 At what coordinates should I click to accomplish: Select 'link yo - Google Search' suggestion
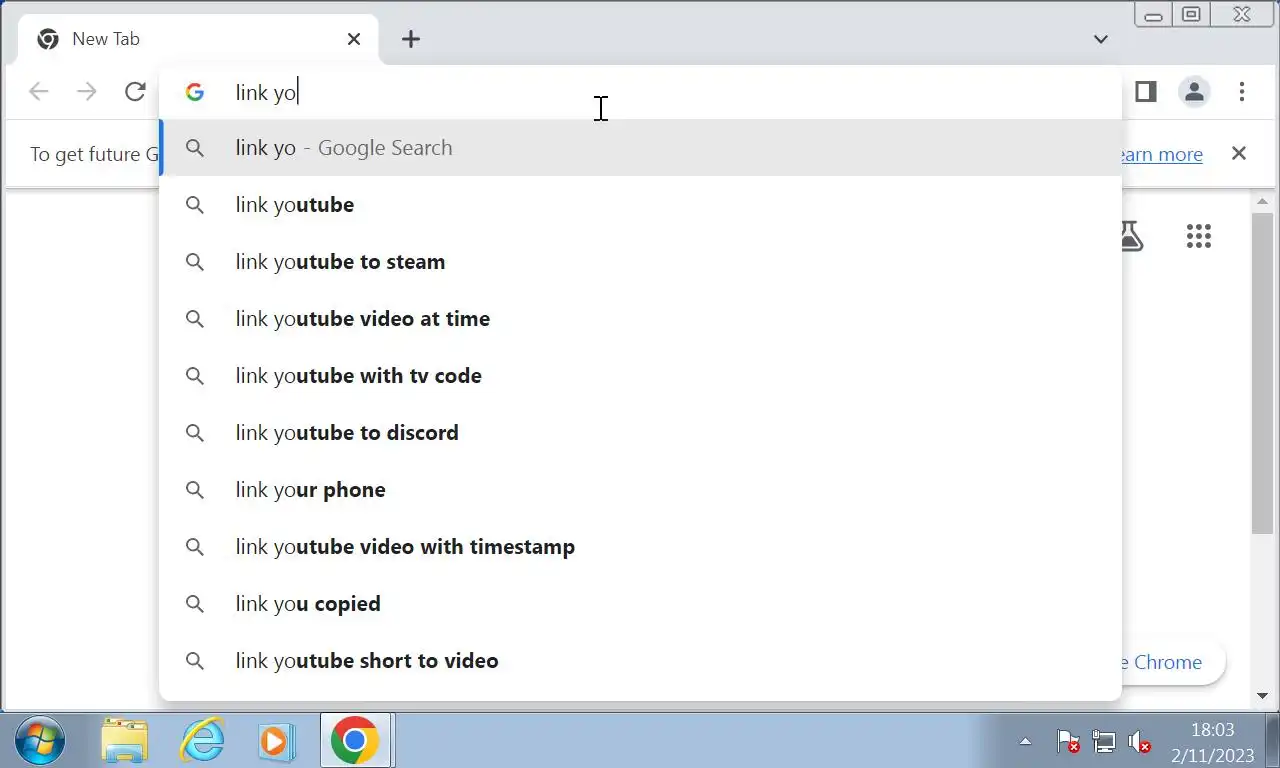[640, 148]
